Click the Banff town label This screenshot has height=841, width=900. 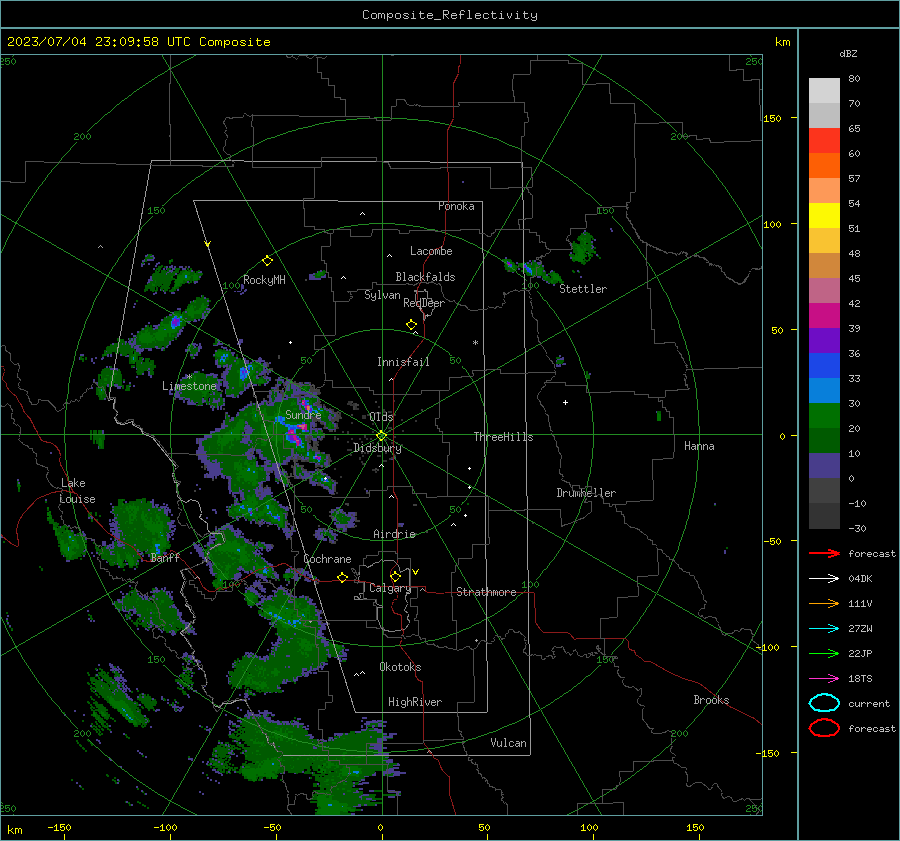pos(165,558)
